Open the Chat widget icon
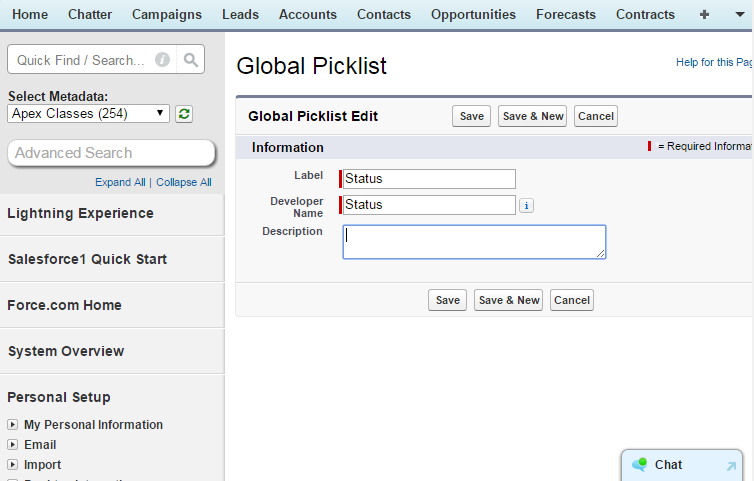 point(640,465)
